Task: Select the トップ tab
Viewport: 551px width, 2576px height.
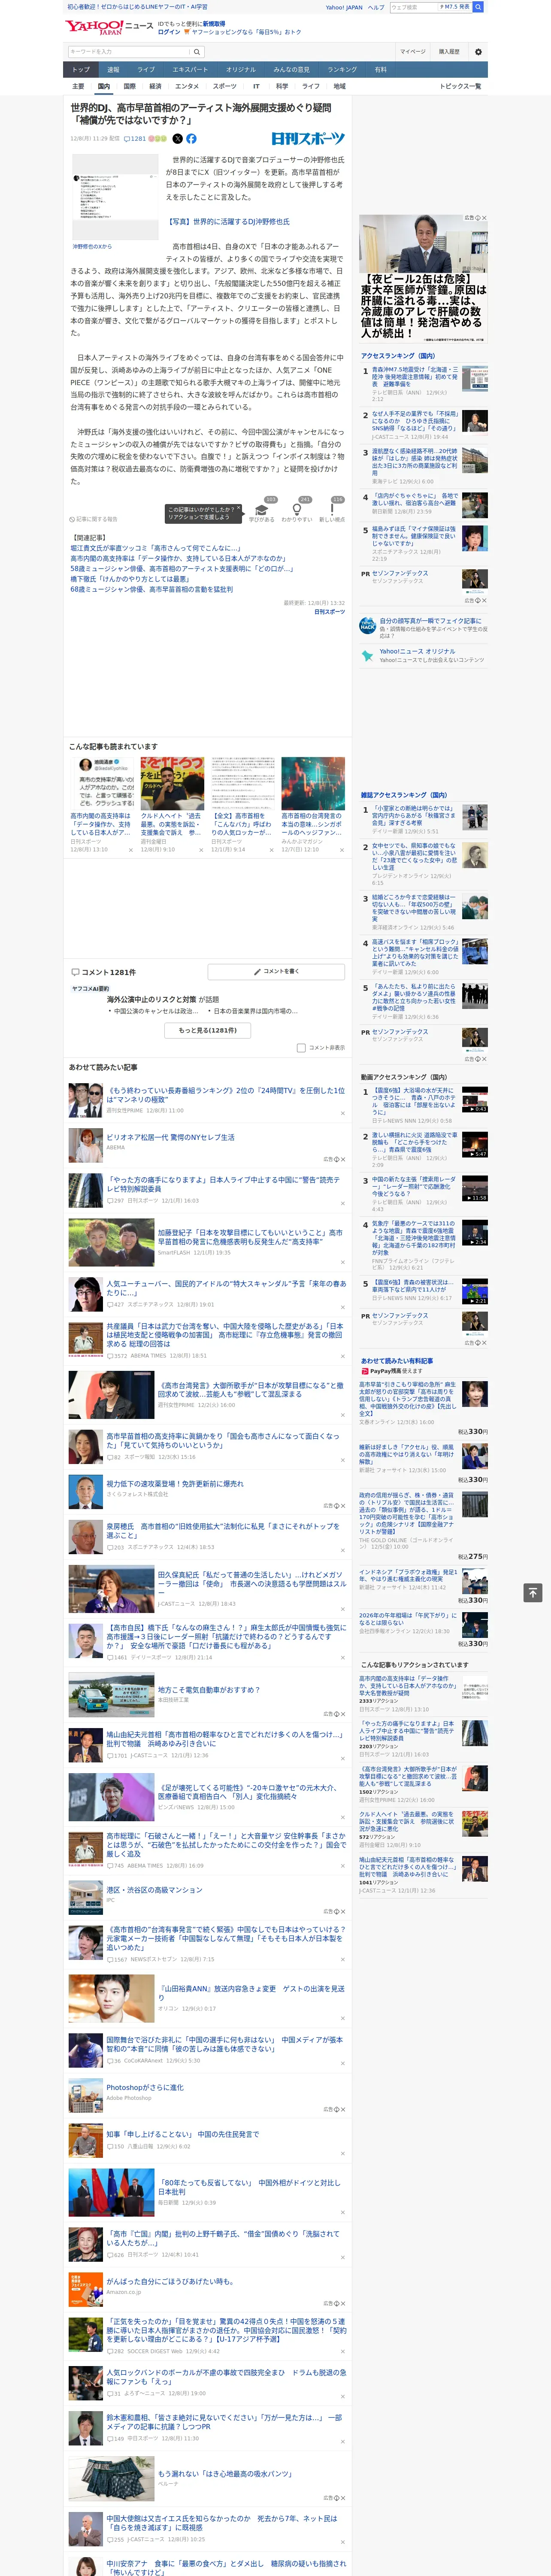Action: point(81,70)
